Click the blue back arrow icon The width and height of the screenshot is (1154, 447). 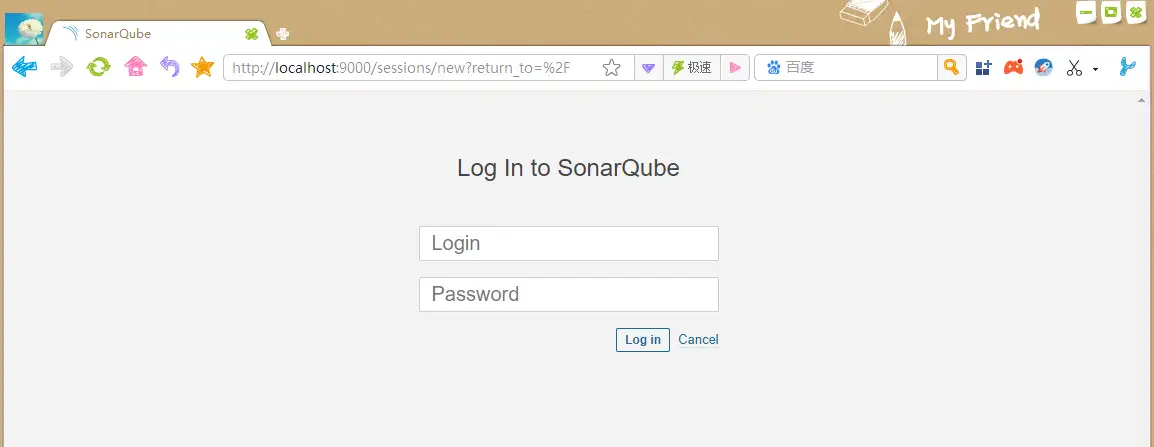coord(24,68)
